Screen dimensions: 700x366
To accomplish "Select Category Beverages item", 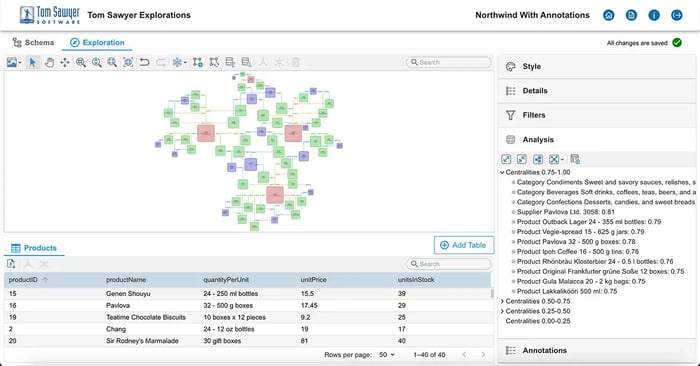I will click(606, 192).
